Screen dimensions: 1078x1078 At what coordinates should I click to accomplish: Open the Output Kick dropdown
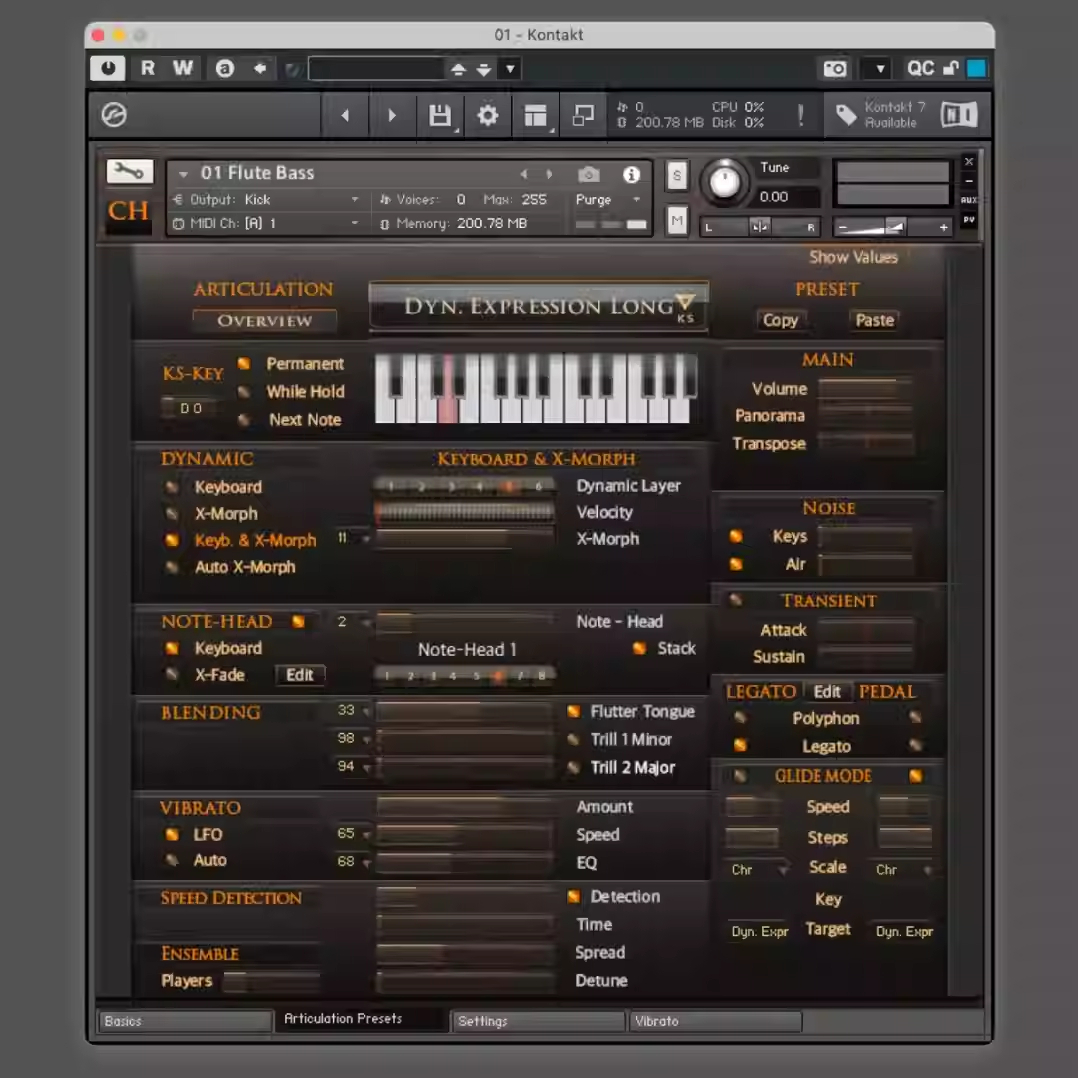click(x=267, y=199)
